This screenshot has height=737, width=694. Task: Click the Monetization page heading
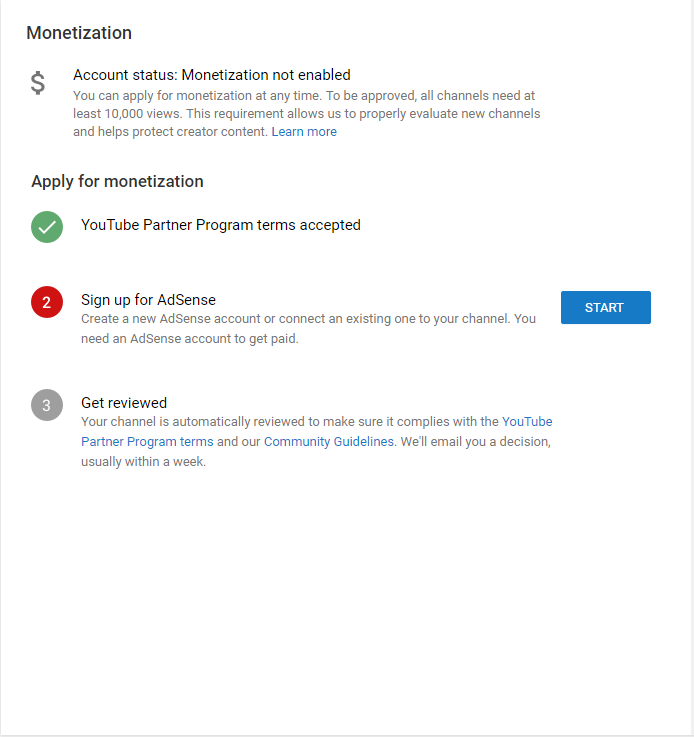pos(79,33)
